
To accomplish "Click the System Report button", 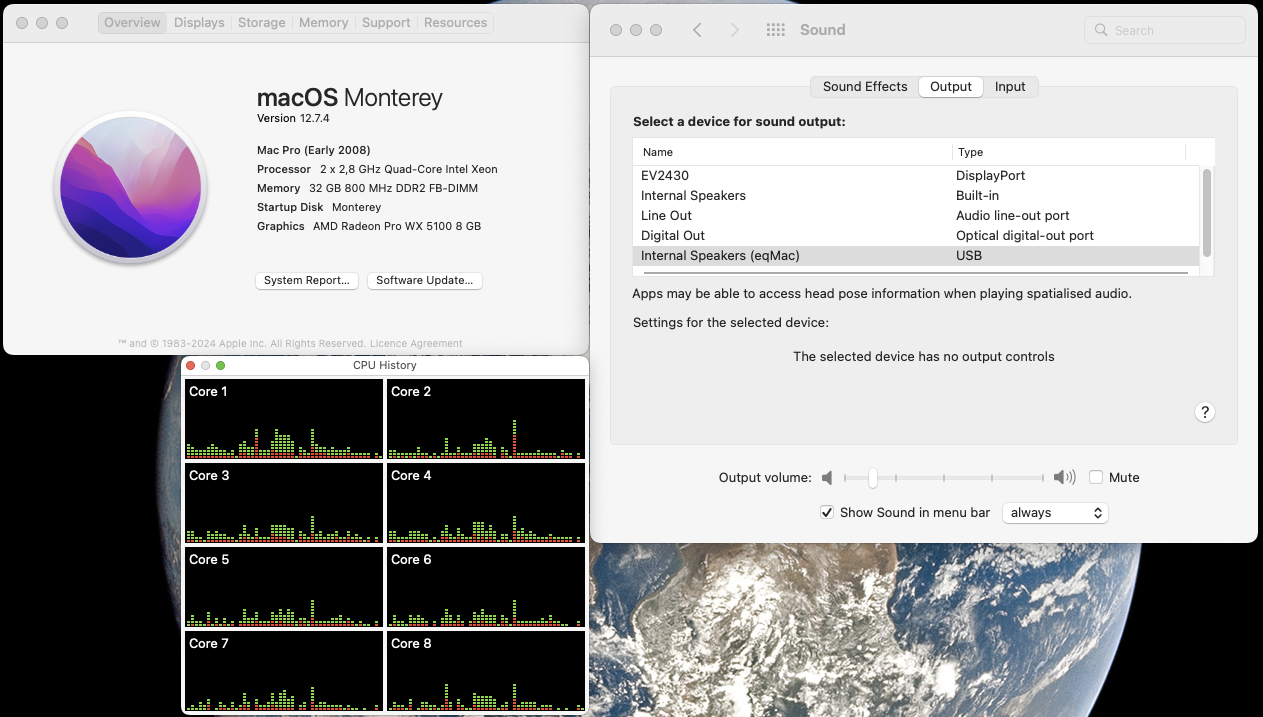I will click(307, 281).
